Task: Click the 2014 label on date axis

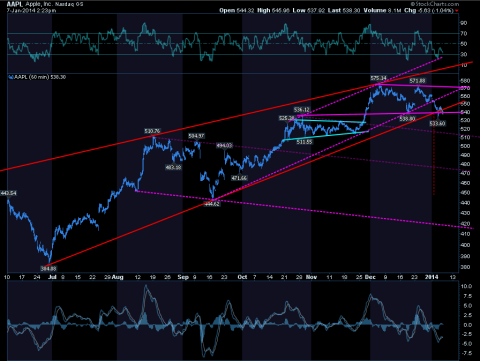Action: click(432, 277)
